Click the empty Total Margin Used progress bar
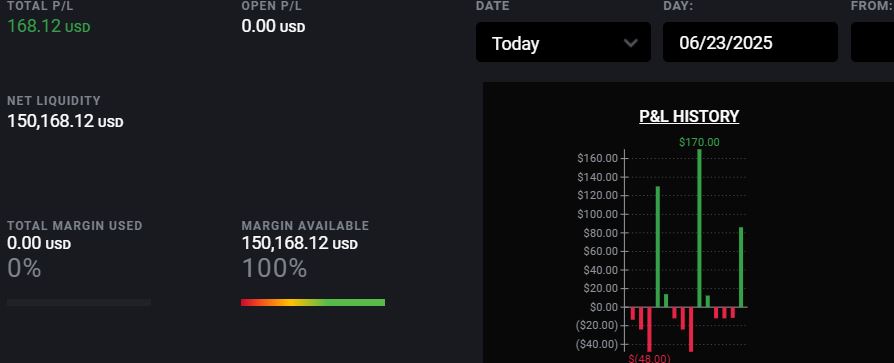The image size is (894, 363). [x=79, y=303]
